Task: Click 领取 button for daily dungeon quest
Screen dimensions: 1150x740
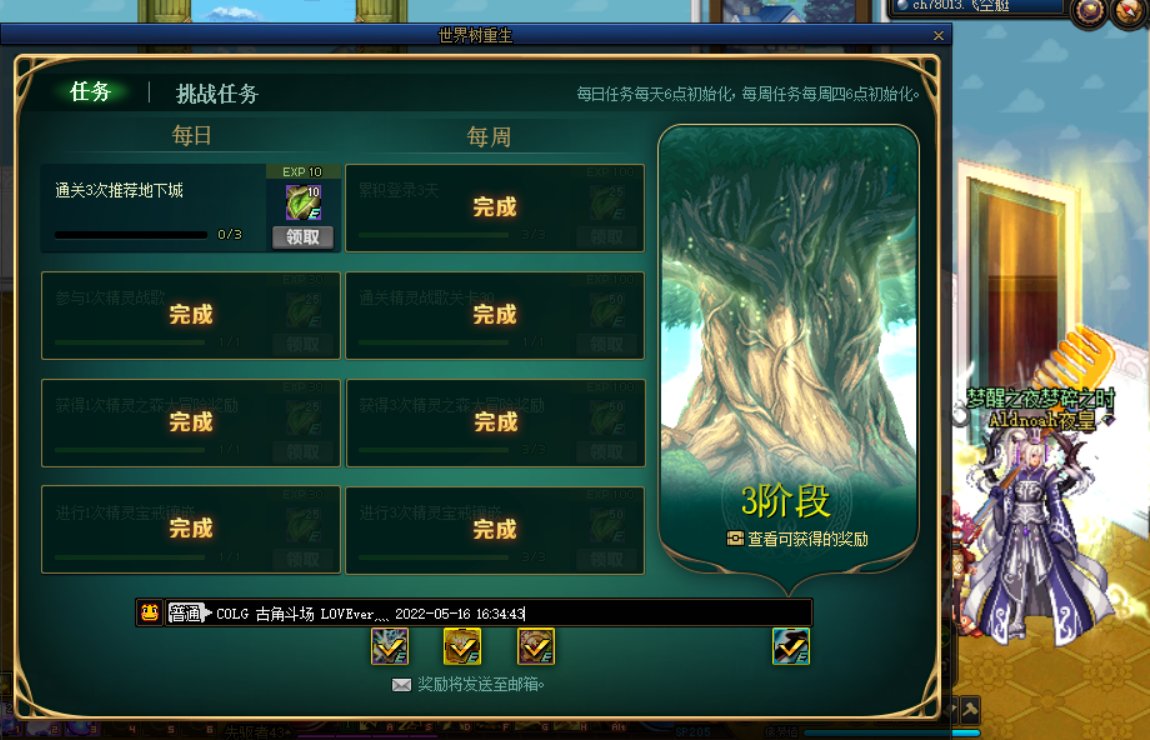Action: [303, 237]
